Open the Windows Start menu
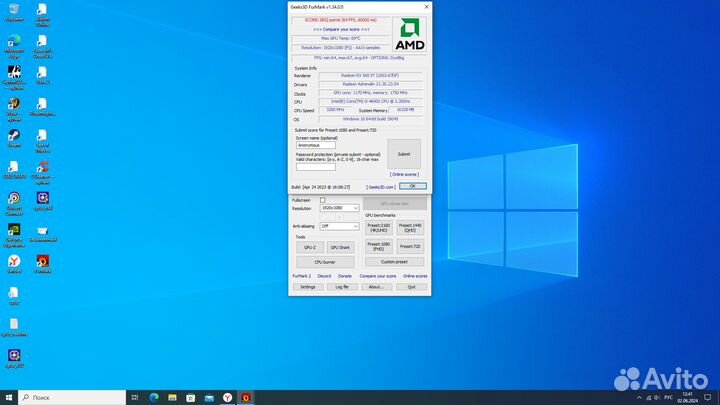The height and width of the screenshot is (405, 720). (x=9, y=397)
